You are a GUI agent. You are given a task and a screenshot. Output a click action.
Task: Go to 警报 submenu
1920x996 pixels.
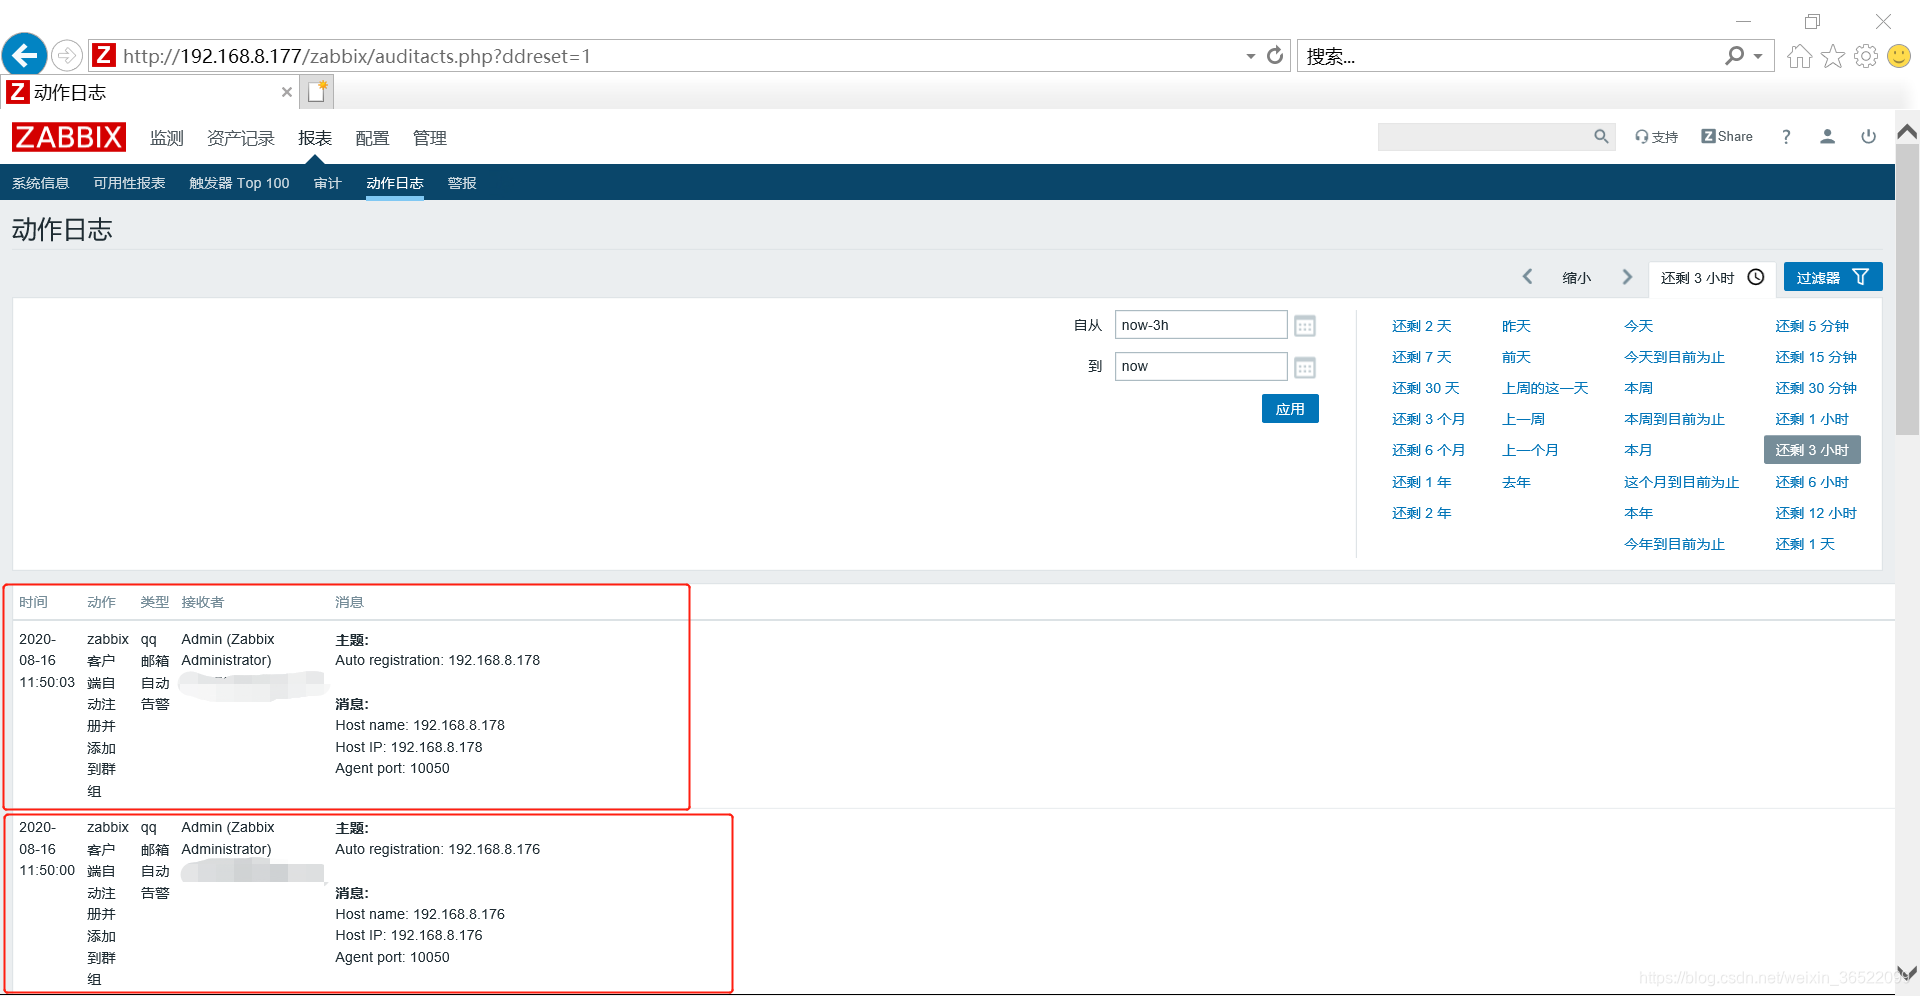pos(462,183)
